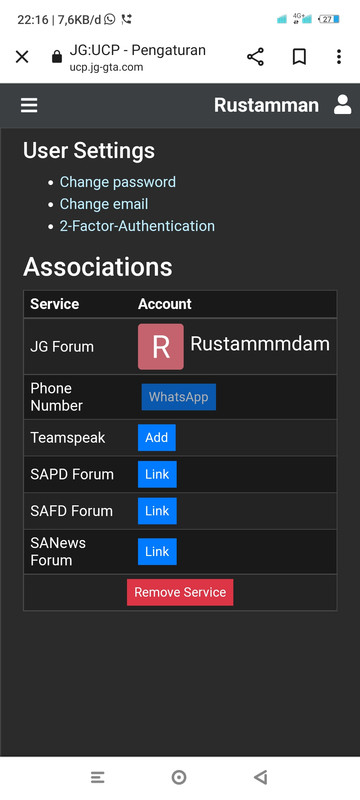Tap the WhatsApp notification icon in status bar
The width and height of the screenshot is (360, 800).
point(110,19)
